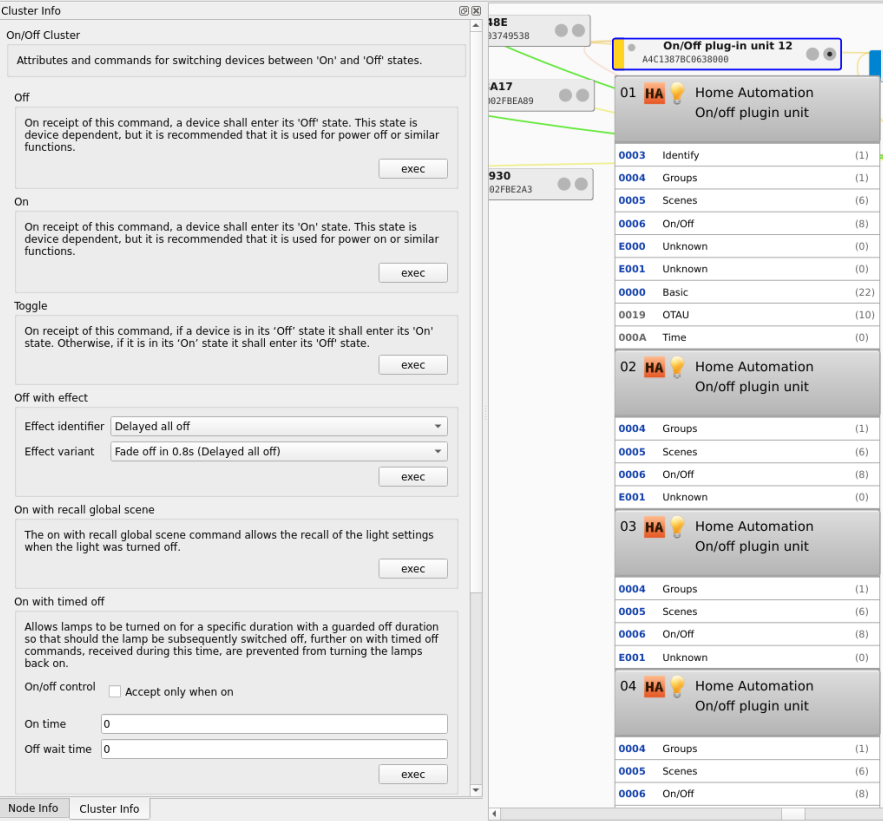This screenshot has height=821, width=883.
Task: Select Scenes cluster in endpoint 03
Action: 747,612
